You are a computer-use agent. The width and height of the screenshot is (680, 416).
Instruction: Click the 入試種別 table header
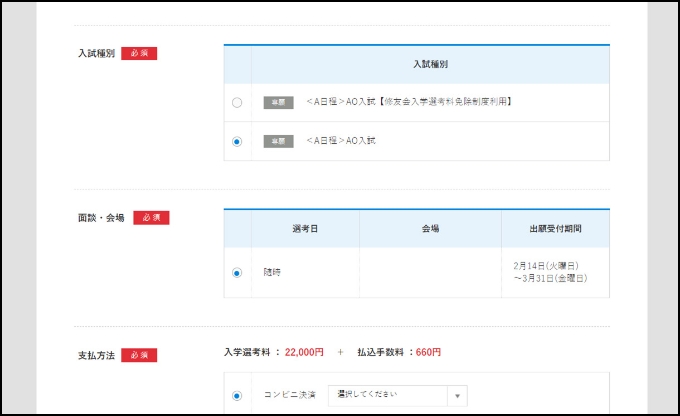tap(430, 64)
